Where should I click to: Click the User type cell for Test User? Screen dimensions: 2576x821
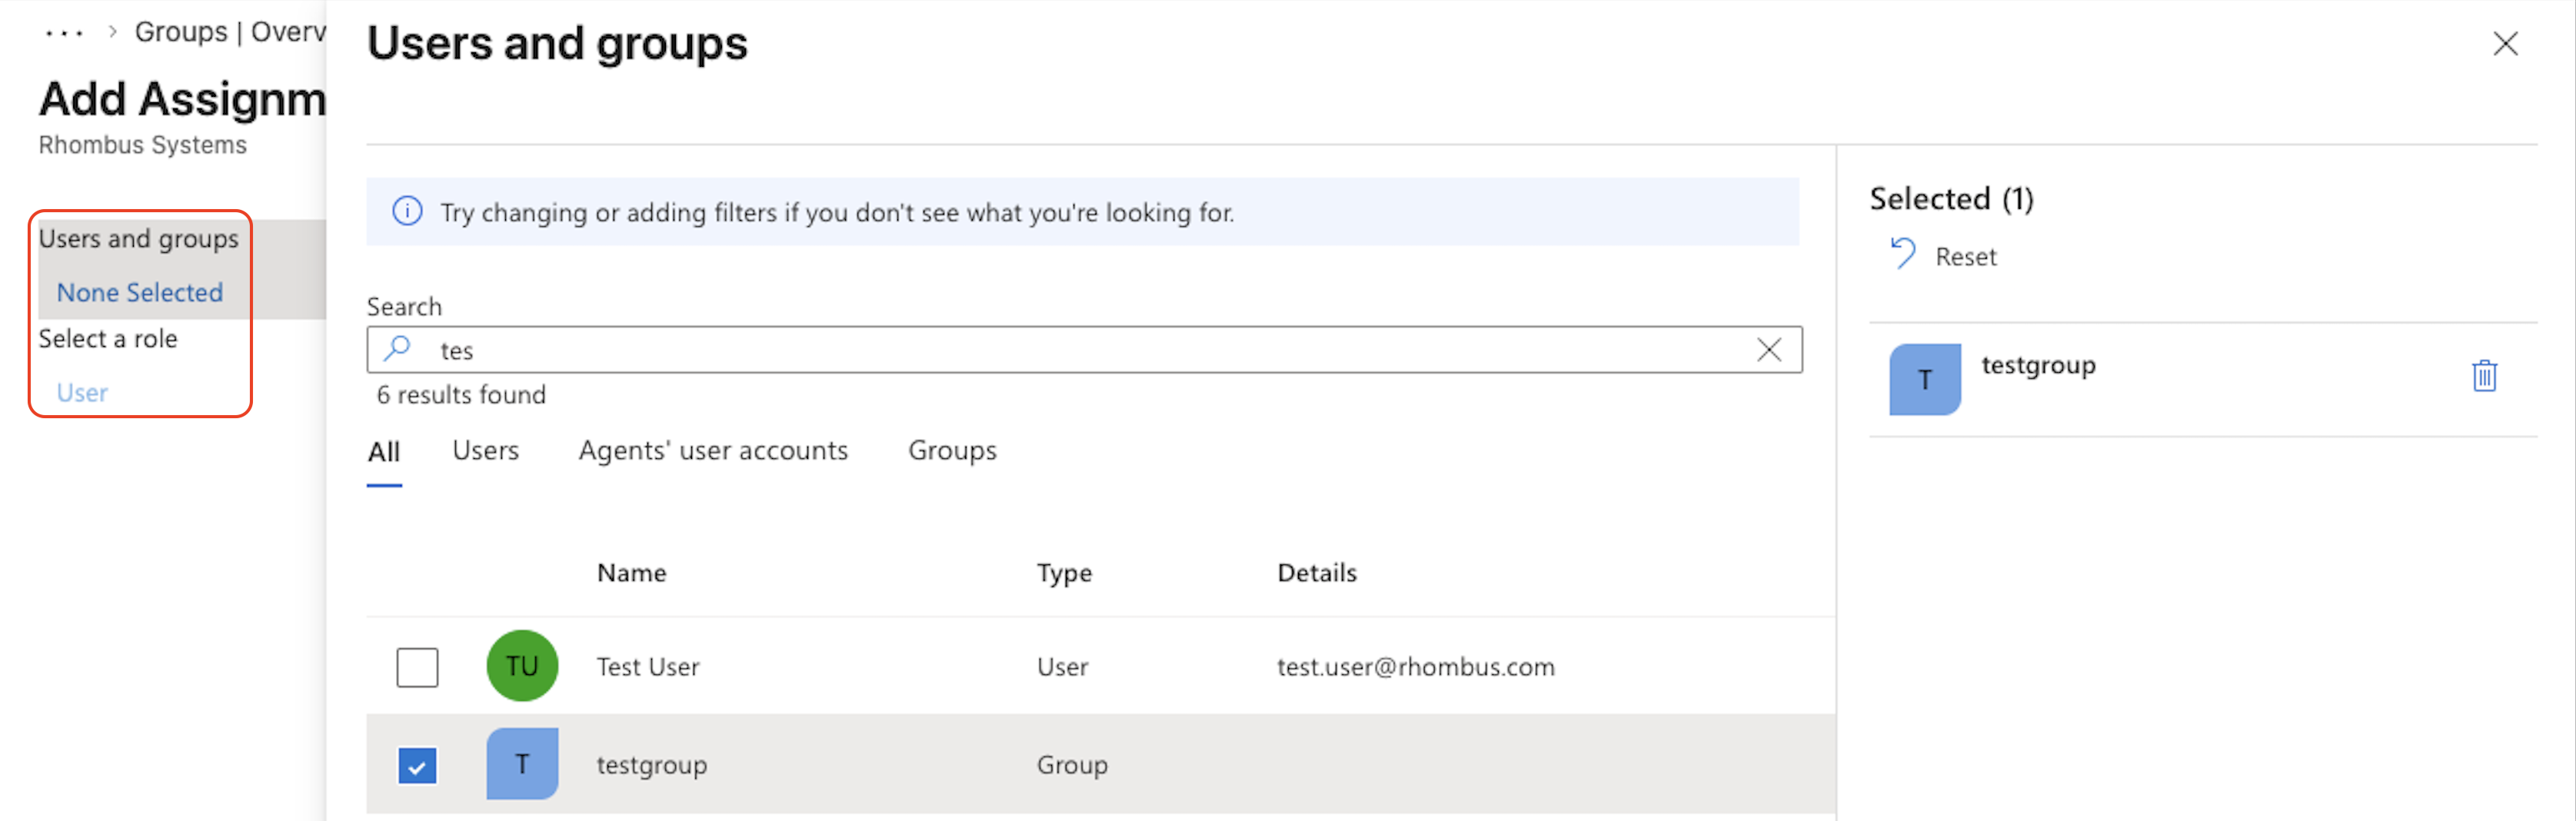(x=1062, y=666)
